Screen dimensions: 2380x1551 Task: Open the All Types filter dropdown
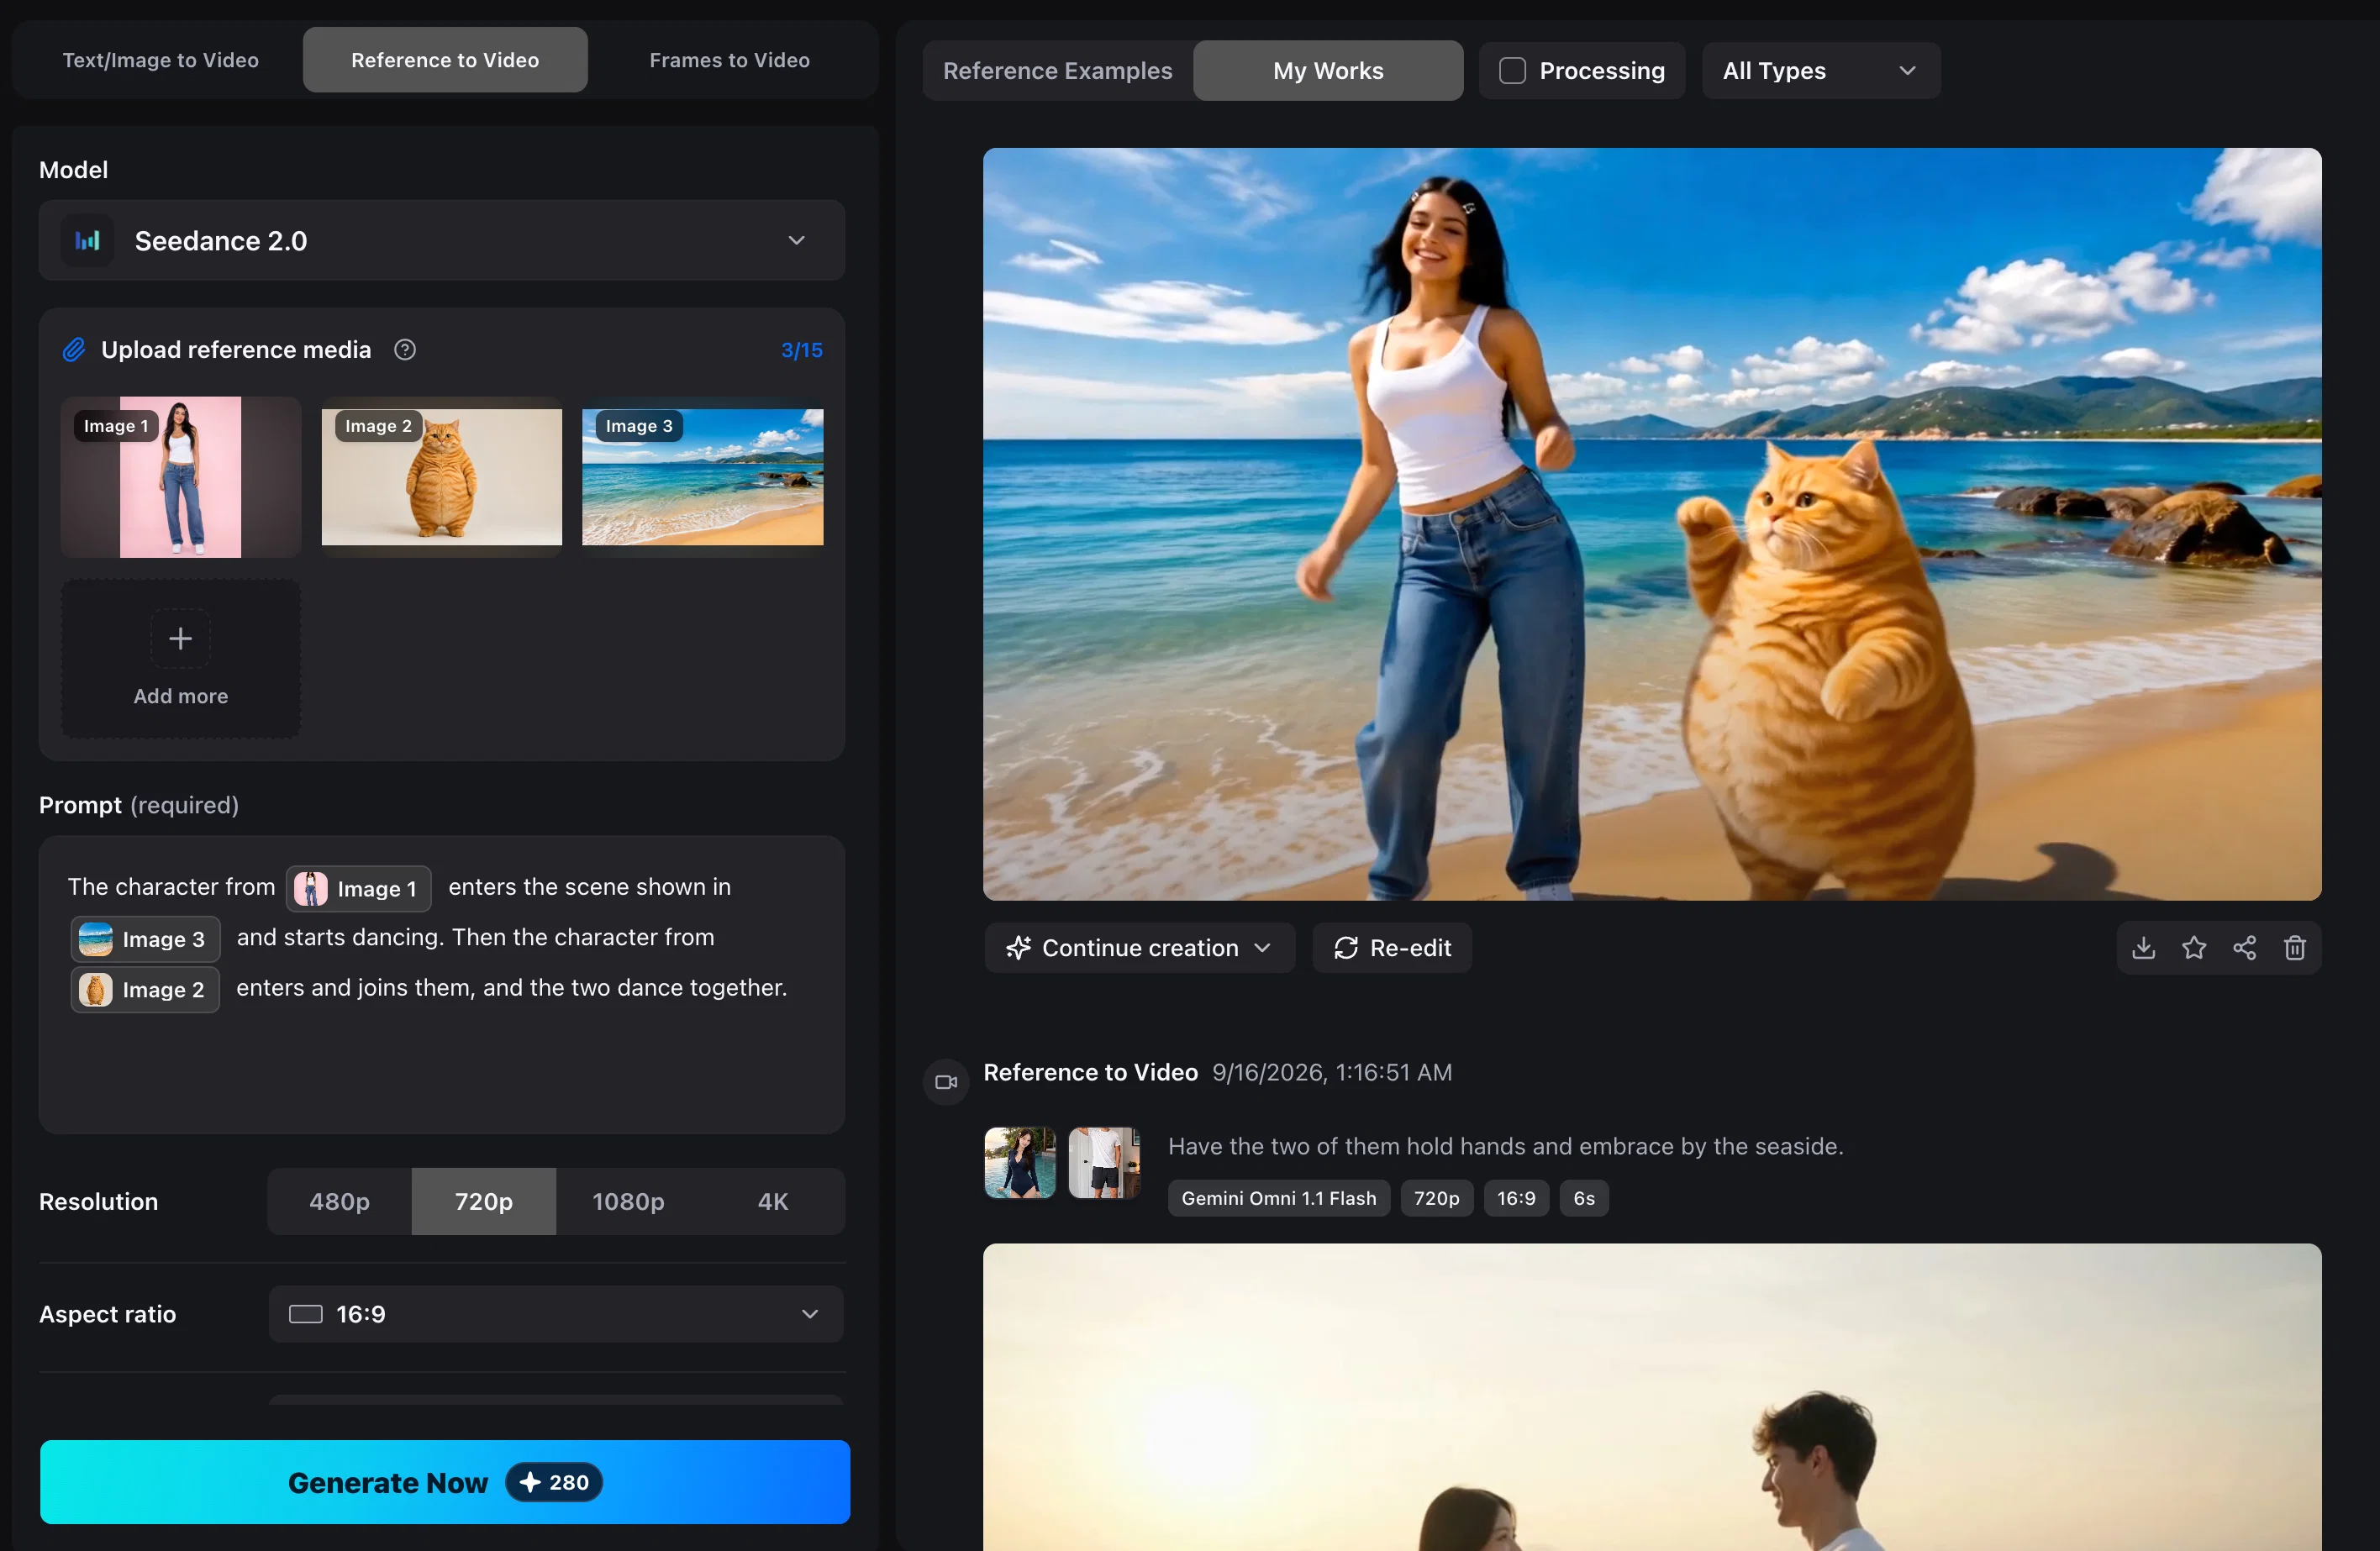[1820, 71]
